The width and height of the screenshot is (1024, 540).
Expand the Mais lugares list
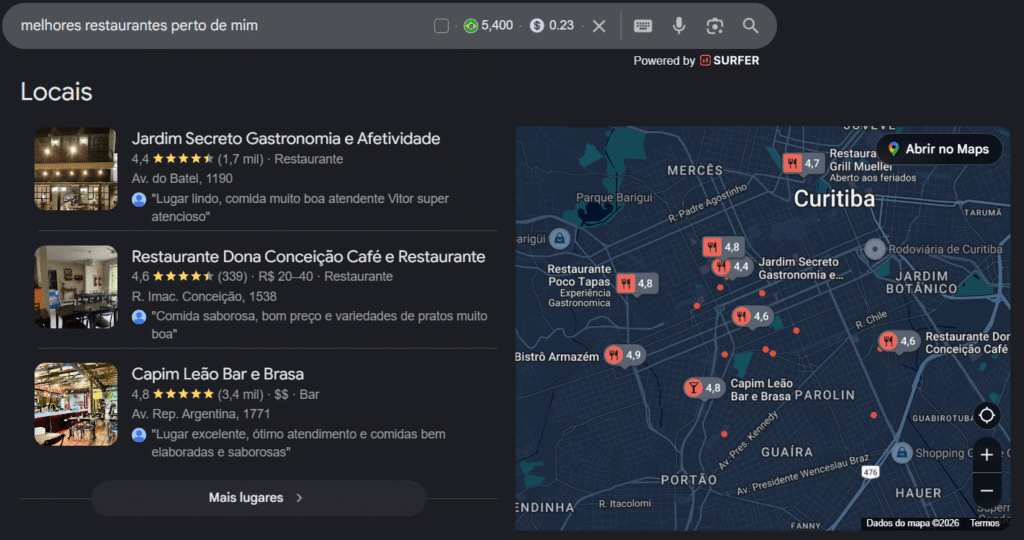point(258,497)
